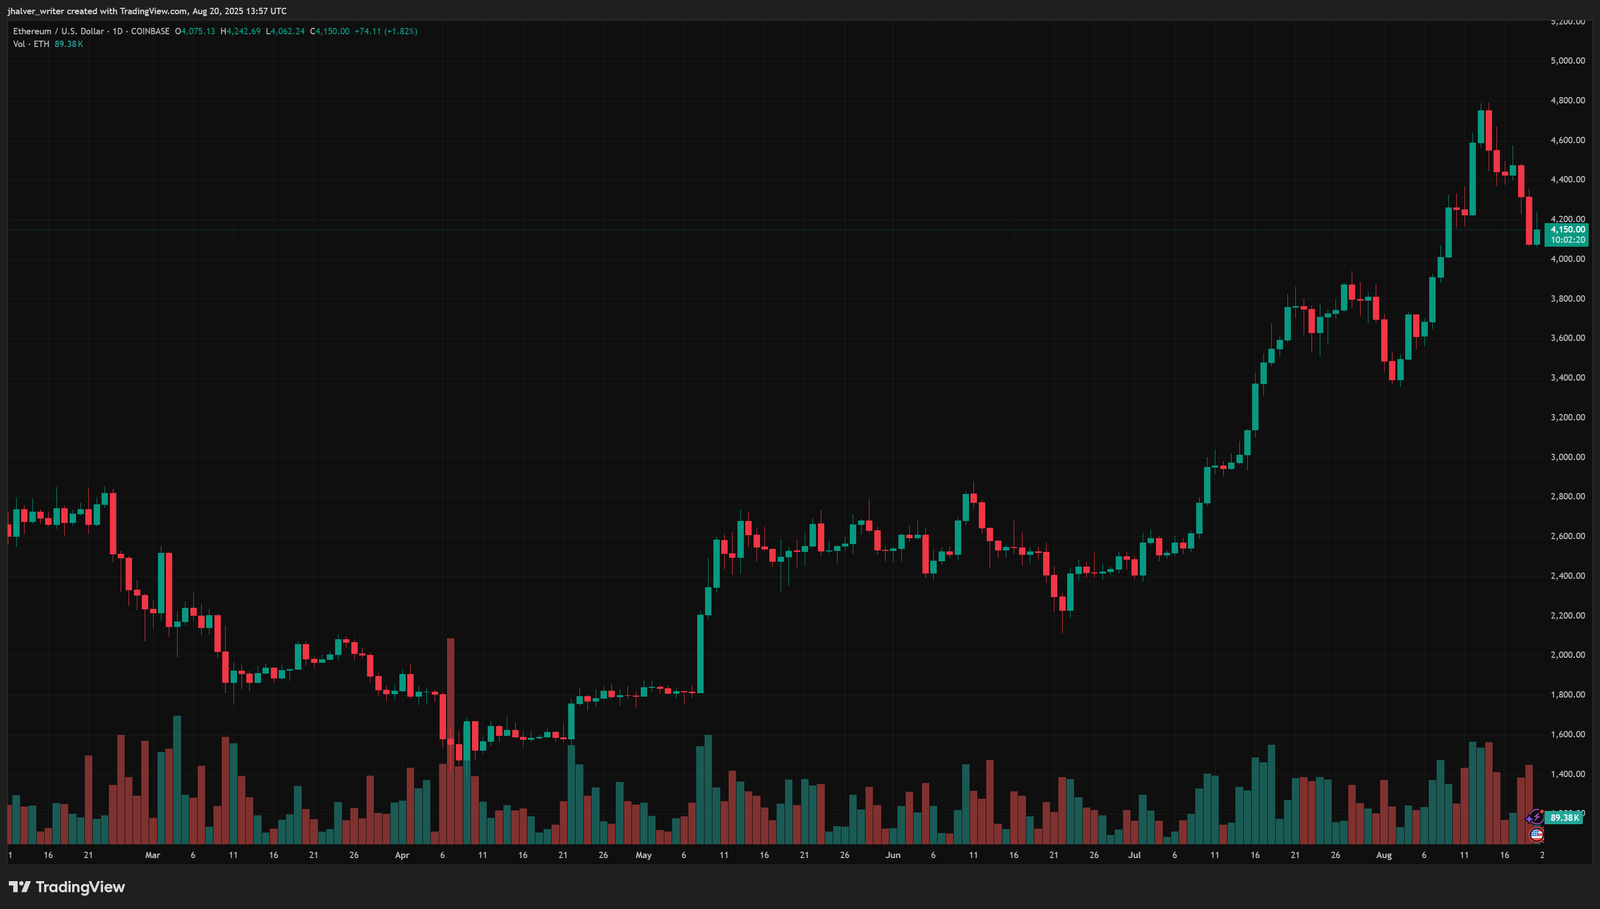The height and width of the screenshot is (909, 1600).
Task: Open the Ethereum / U.S. Dollar symbol title
Action: click(x=60, y=31)
